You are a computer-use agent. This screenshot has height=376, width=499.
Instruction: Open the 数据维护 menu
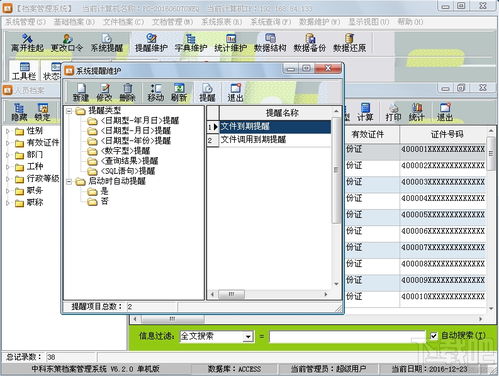(x=319, y=22)
